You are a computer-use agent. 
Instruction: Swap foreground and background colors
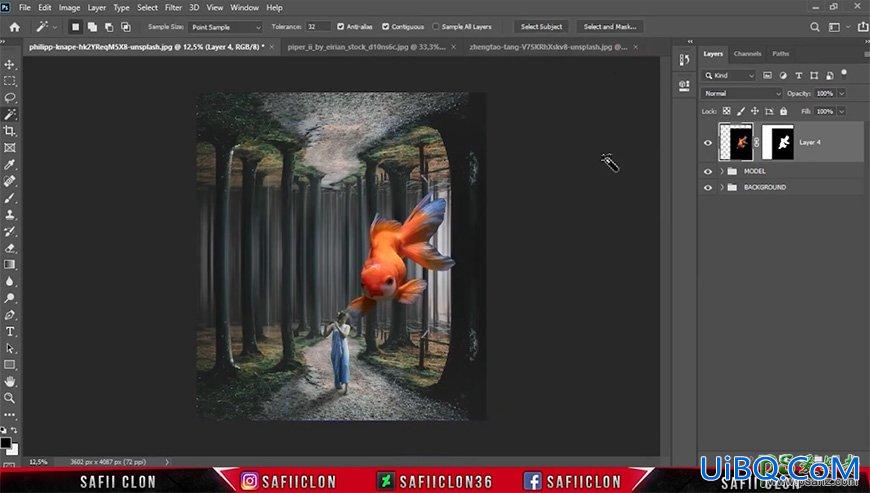[x=14, y=430]
